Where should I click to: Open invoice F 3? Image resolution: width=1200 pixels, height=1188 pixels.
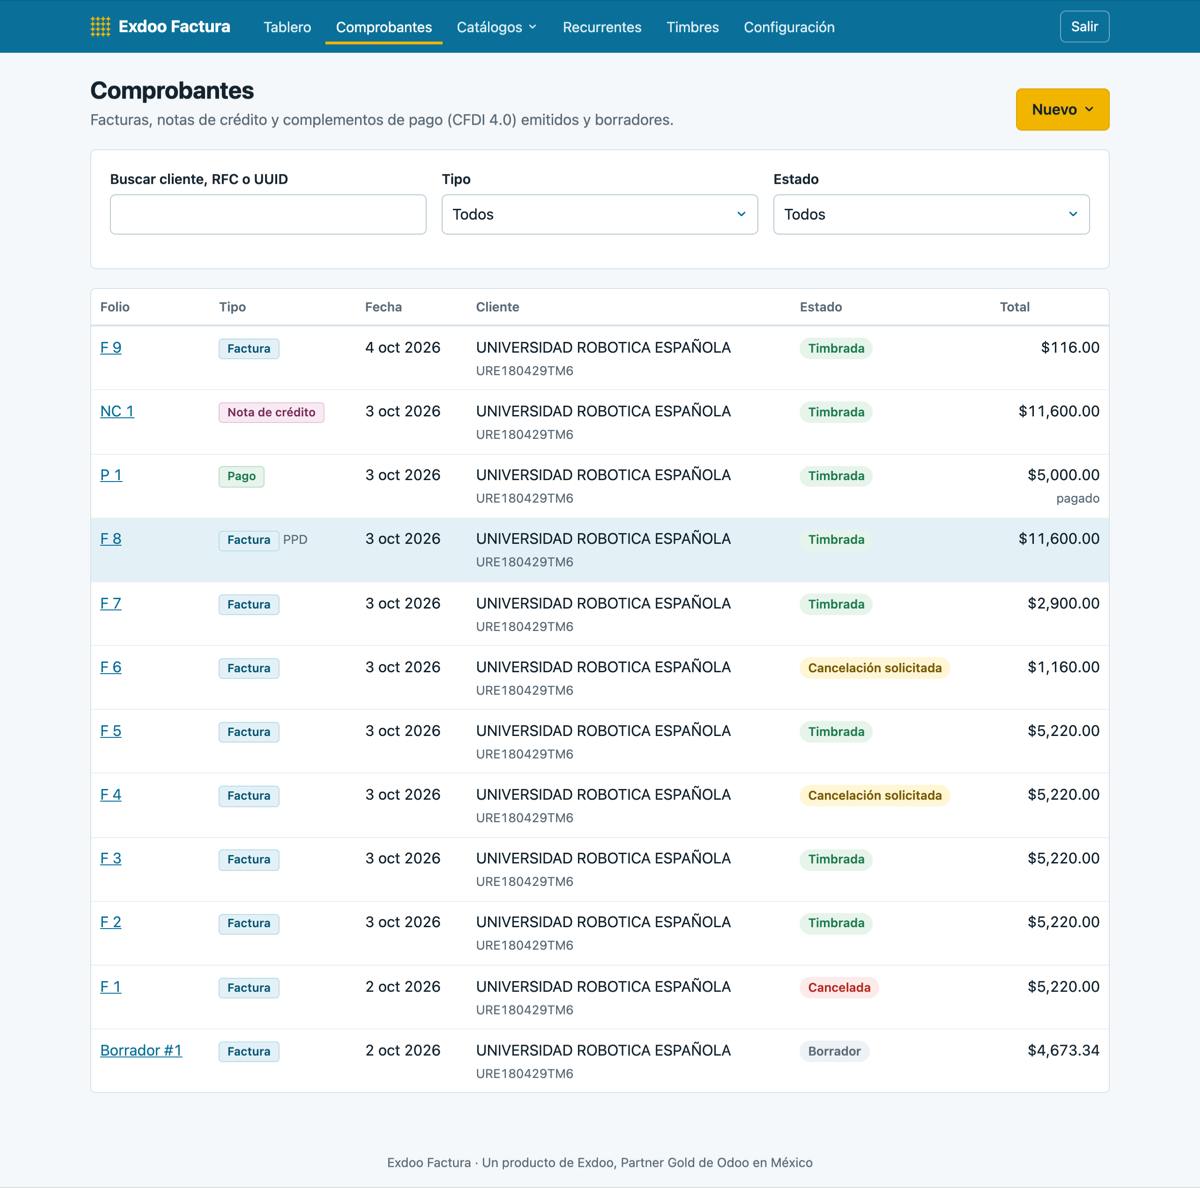click(x=111, y=859)
